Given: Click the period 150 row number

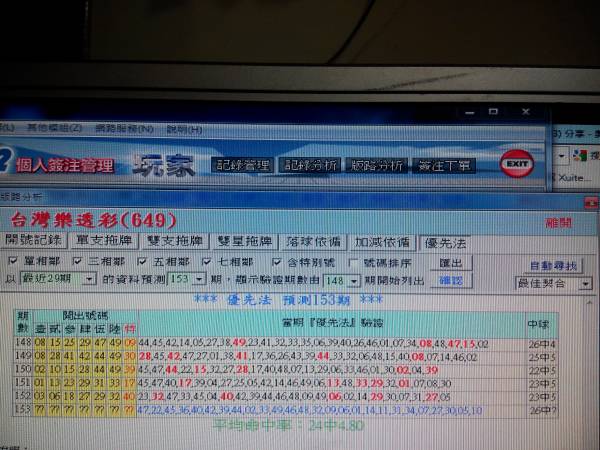Looking at the screenshot, I should tap(23, 369).
